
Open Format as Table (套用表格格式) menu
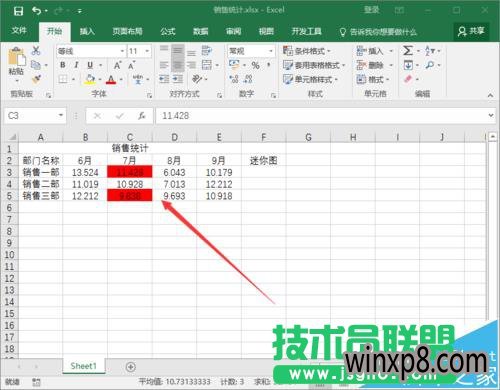[314, 65]
